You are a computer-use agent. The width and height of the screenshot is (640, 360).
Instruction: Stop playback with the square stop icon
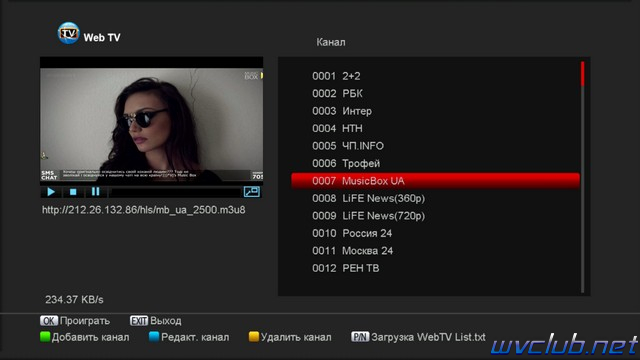click(73, 191)
